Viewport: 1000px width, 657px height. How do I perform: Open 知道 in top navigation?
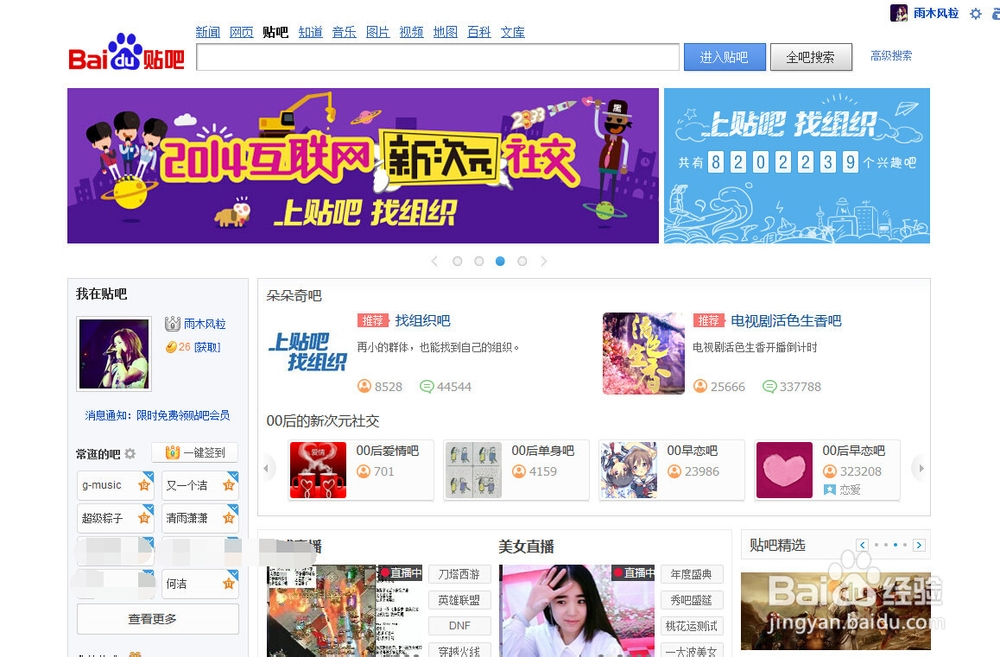pos(311,32)
